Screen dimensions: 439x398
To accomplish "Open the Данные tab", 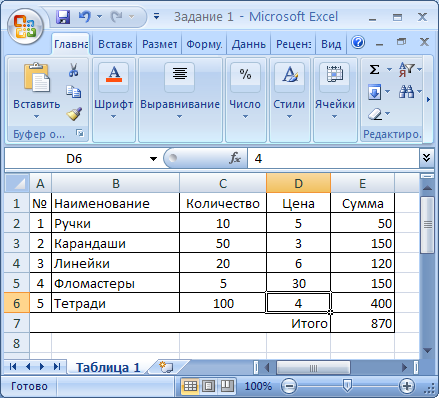I will pos(249,44).
